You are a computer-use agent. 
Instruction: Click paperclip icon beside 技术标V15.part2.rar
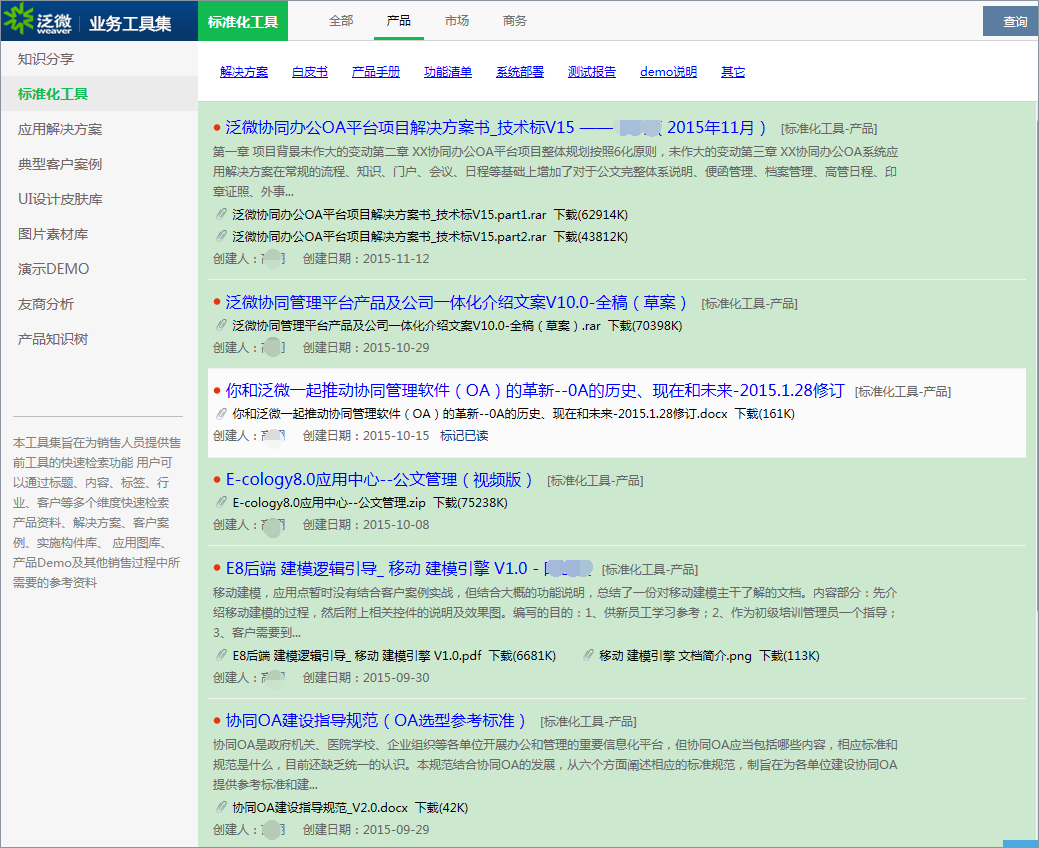click(x=221, y=236)
